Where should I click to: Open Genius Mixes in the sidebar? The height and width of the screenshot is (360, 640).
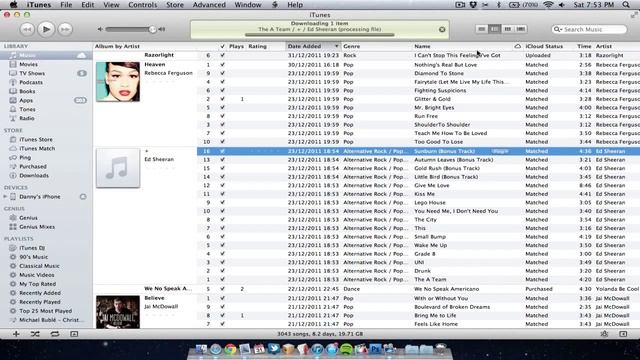coord(37,227)
